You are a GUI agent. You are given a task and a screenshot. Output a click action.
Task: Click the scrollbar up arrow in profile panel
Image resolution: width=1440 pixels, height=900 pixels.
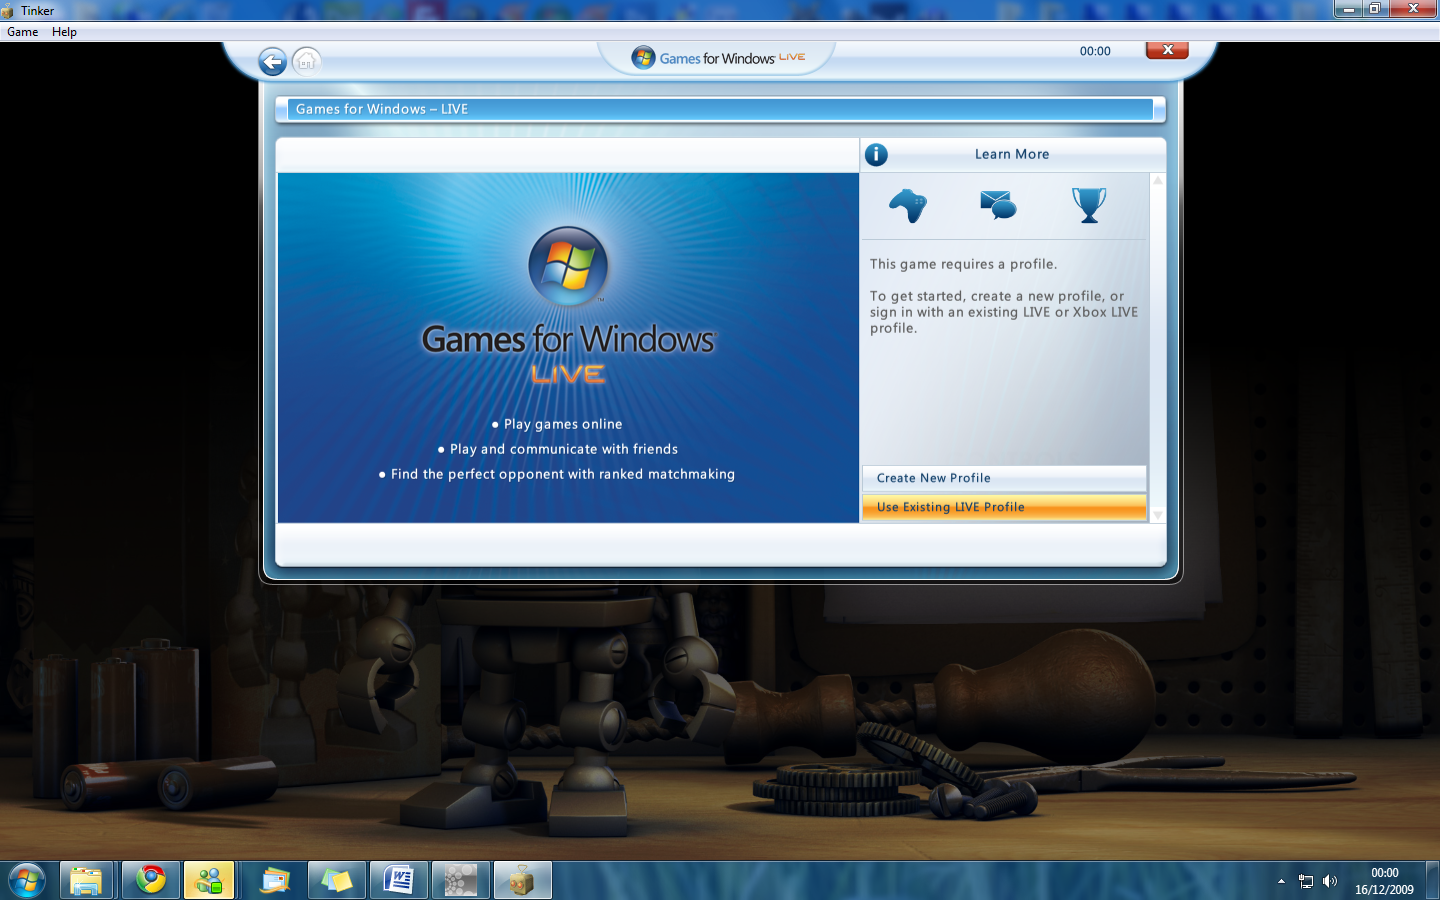[x=1158, y=181]
